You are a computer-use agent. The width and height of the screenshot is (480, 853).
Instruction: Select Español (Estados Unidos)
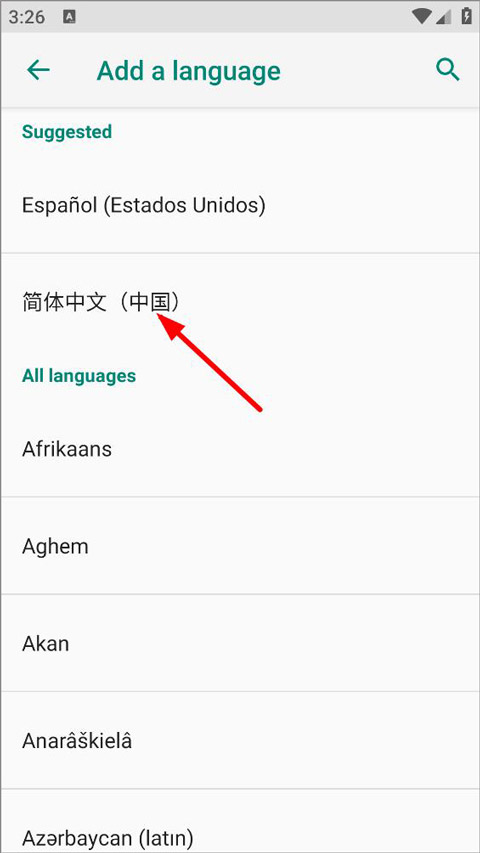pyautogui.click(x=240, y=205)
